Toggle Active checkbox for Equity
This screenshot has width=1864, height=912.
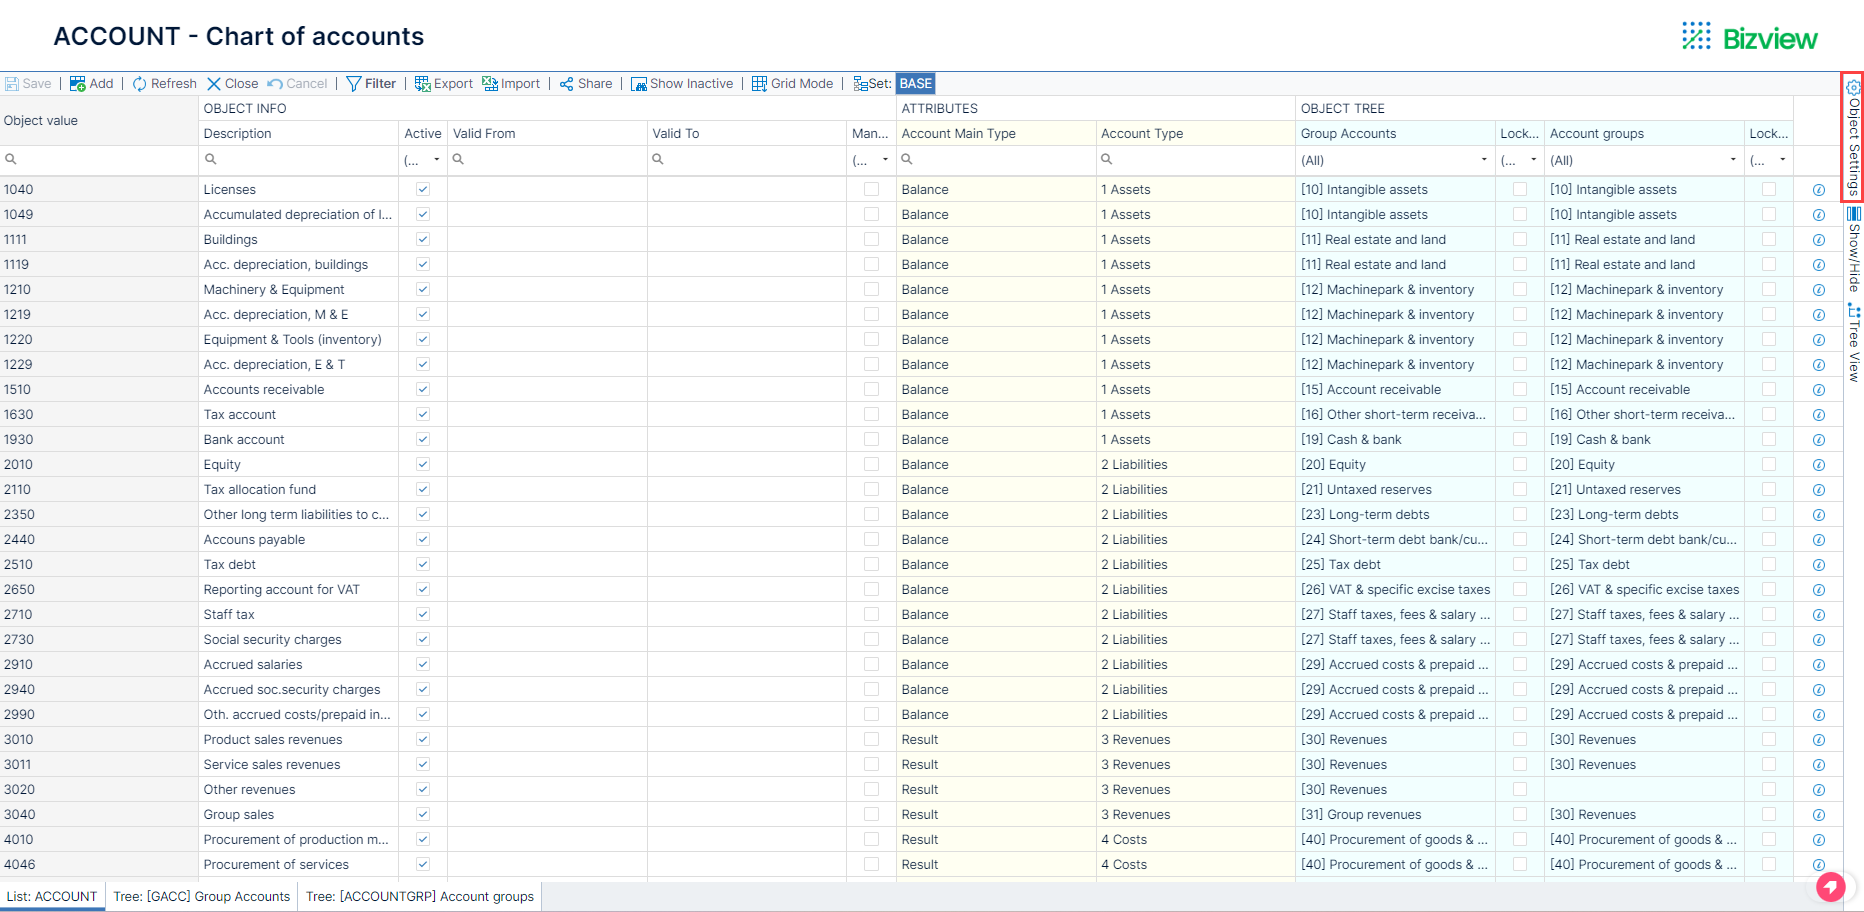[x=423, y=464]
